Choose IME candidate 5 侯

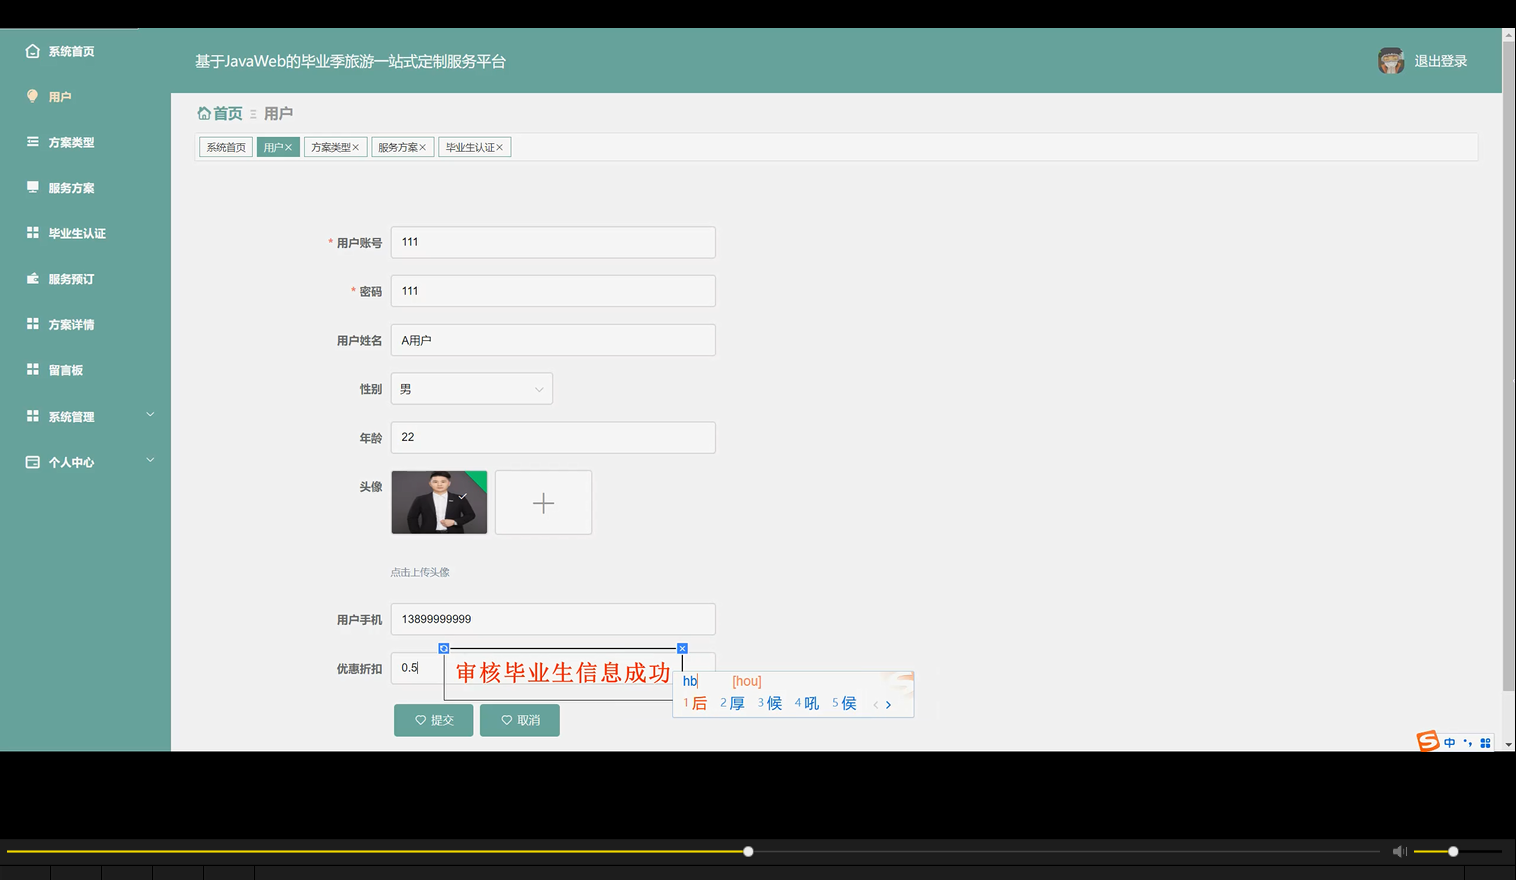[x=845, y=704]
